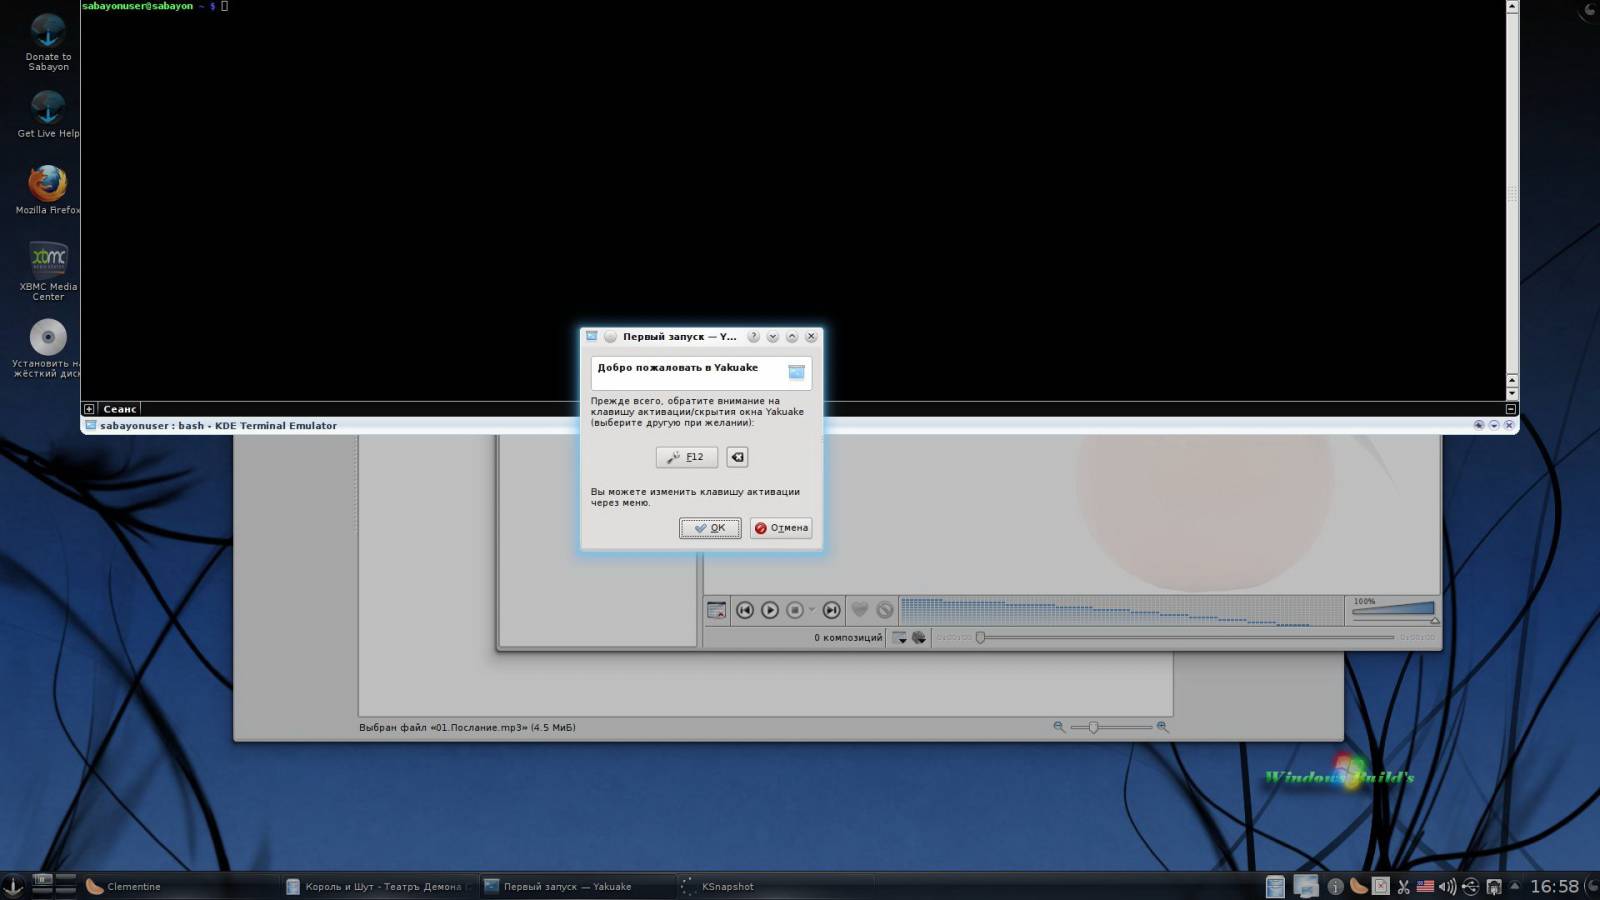The height and width of the screenshot is (900, 1600).
Task: Click the Love heart icon in Clementine
Action: tap(859, 610)
